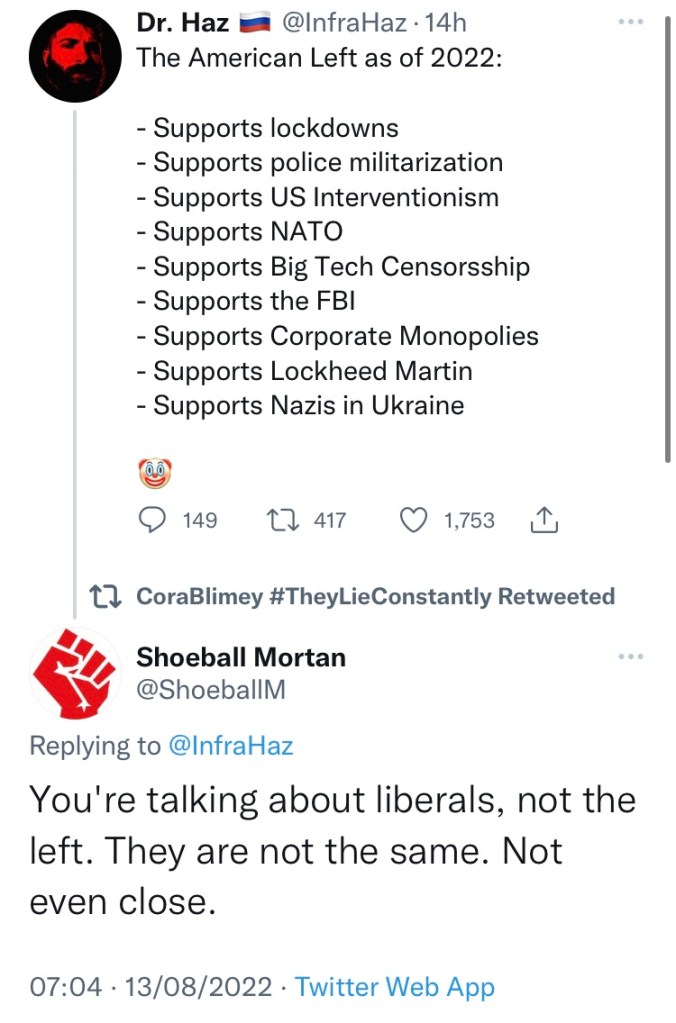
Task: Click the 14h tweet time
Action: point(446,23)
